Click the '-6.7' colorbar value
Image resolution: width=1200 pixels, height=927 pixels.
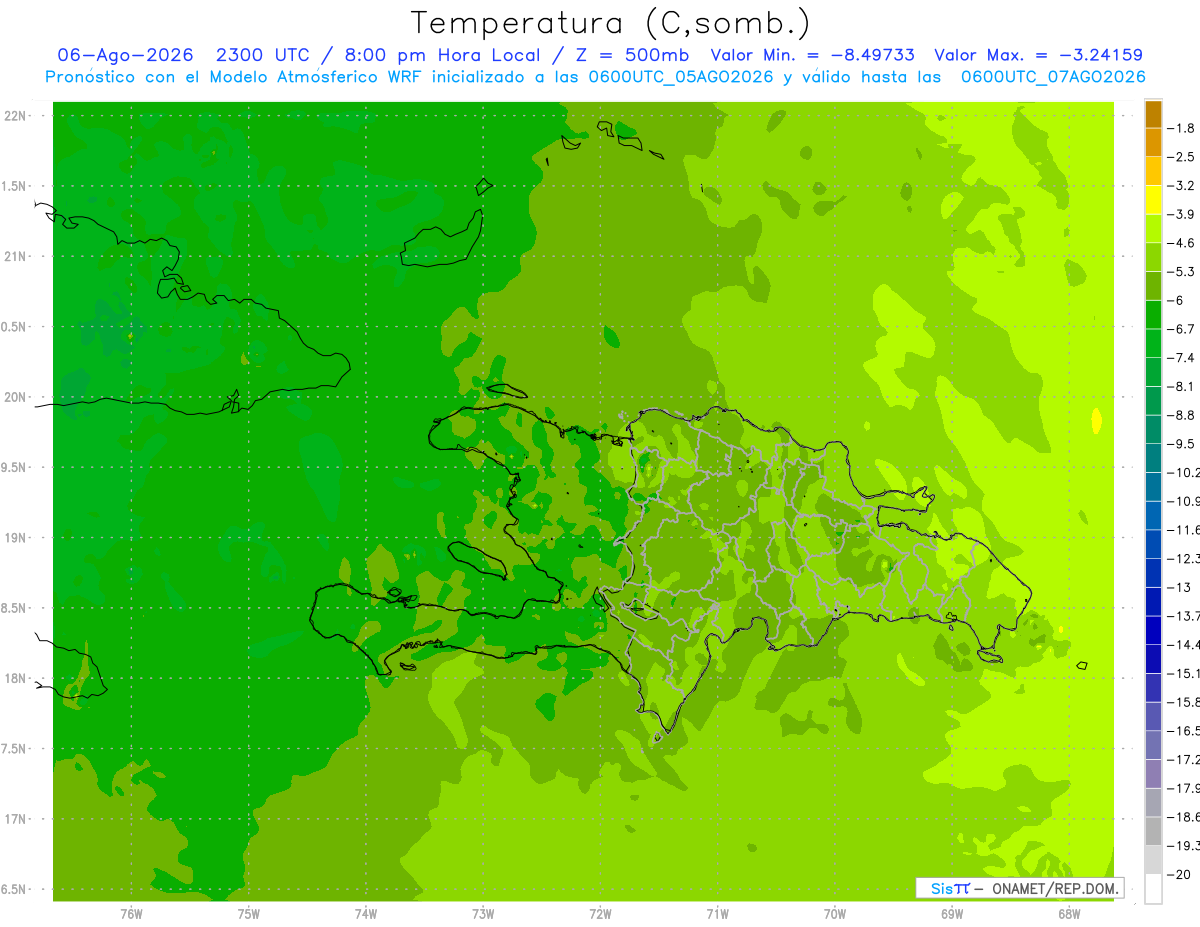pos(1181,329)
